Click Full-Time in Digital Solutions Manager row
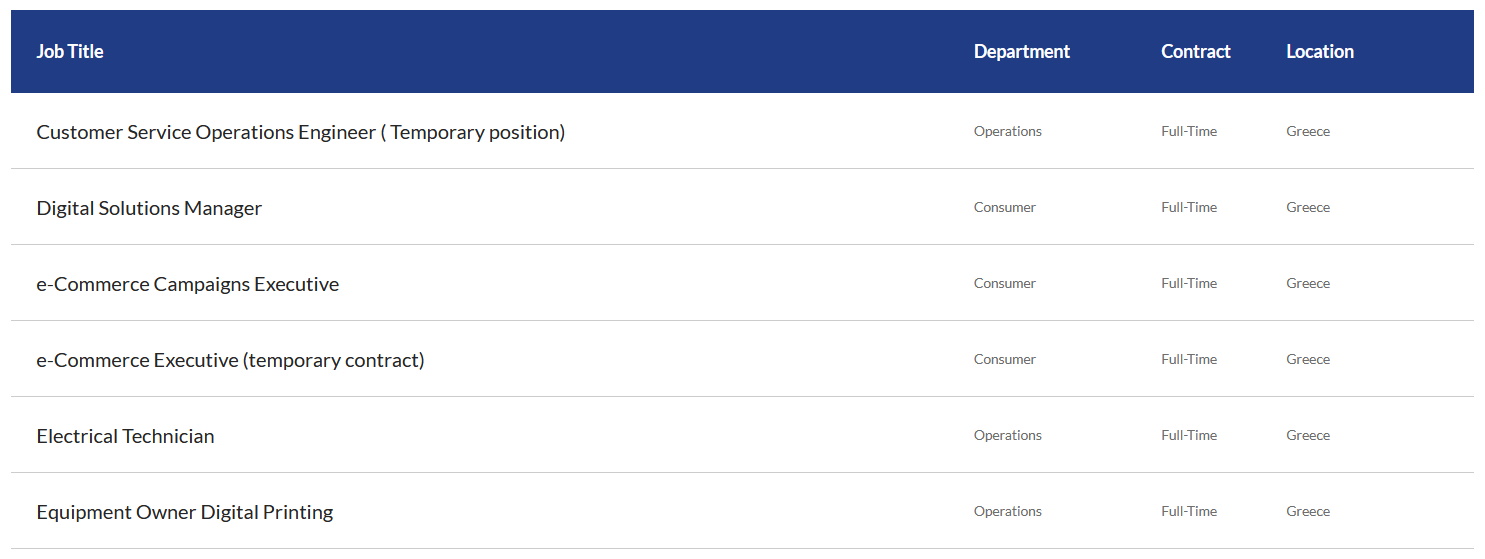The image size is (1485, 559). click(1189, 207)
